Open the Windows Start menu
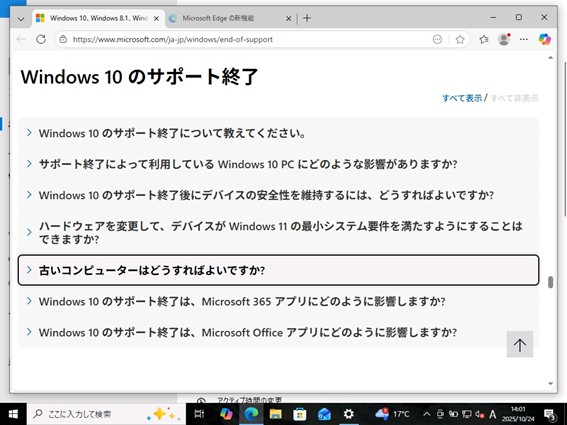567x425 pixels. point(13,414)
